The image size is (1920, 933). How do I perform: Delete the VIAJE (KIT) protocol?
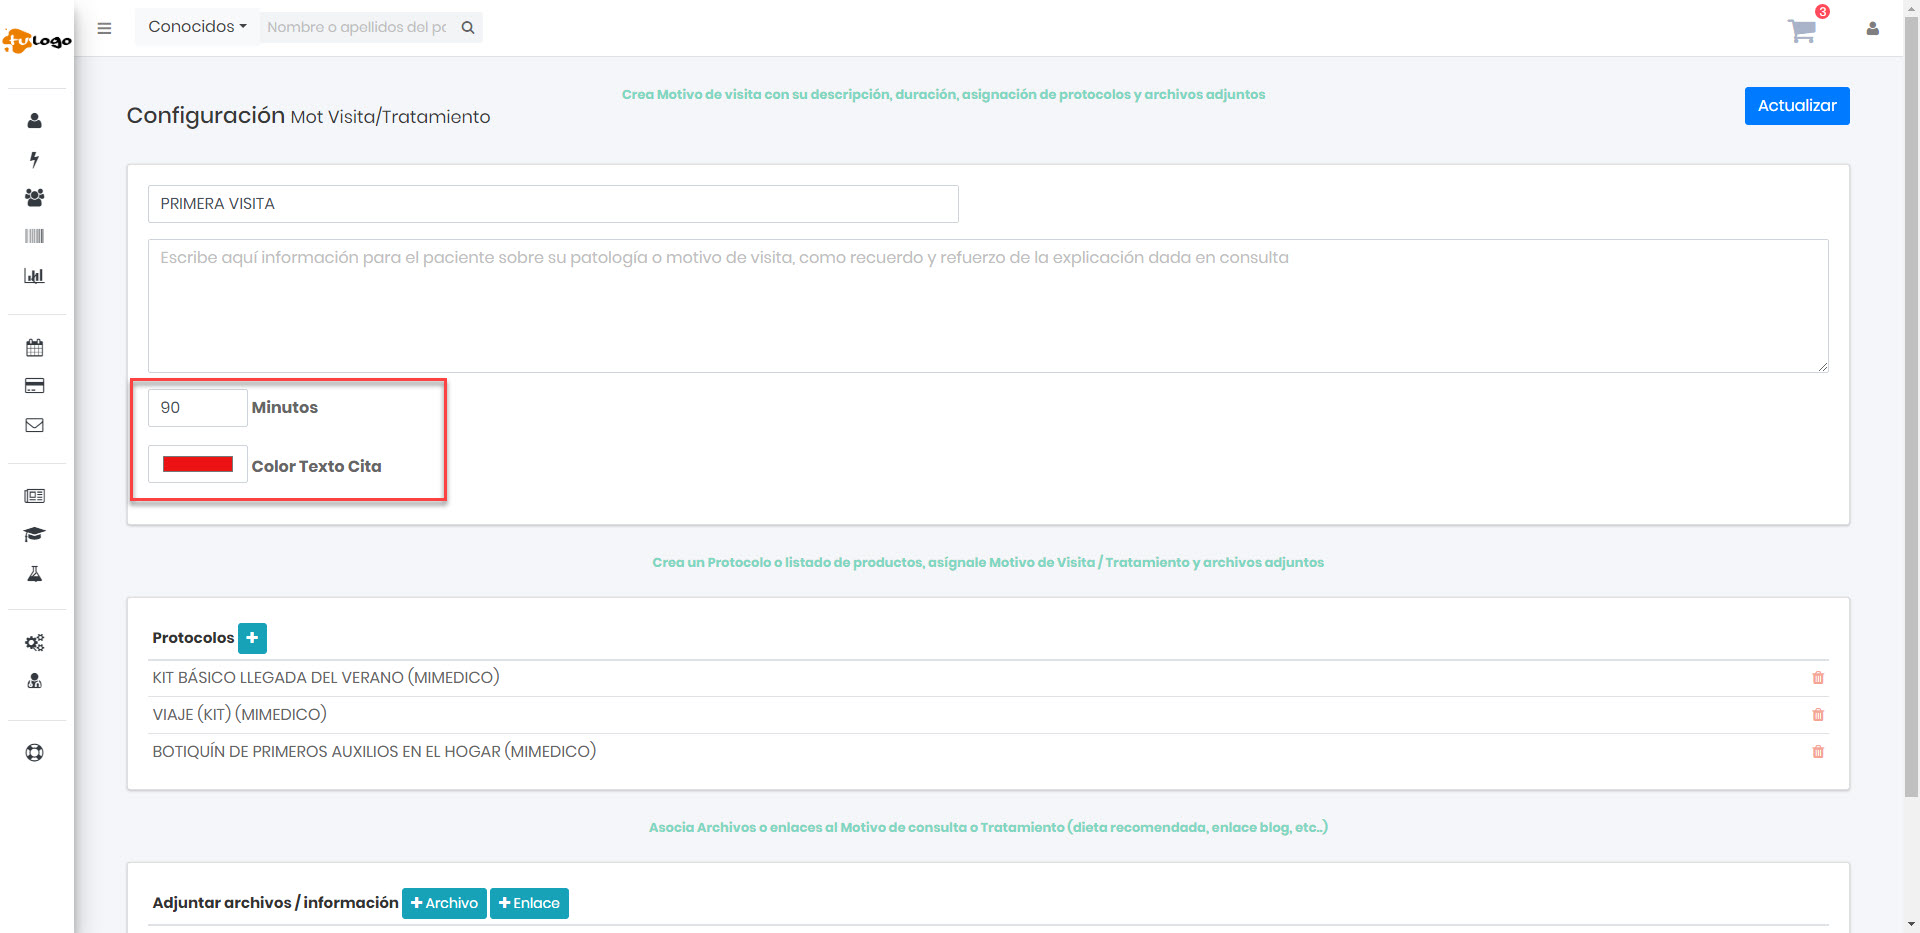click(x=1818, y=715)
